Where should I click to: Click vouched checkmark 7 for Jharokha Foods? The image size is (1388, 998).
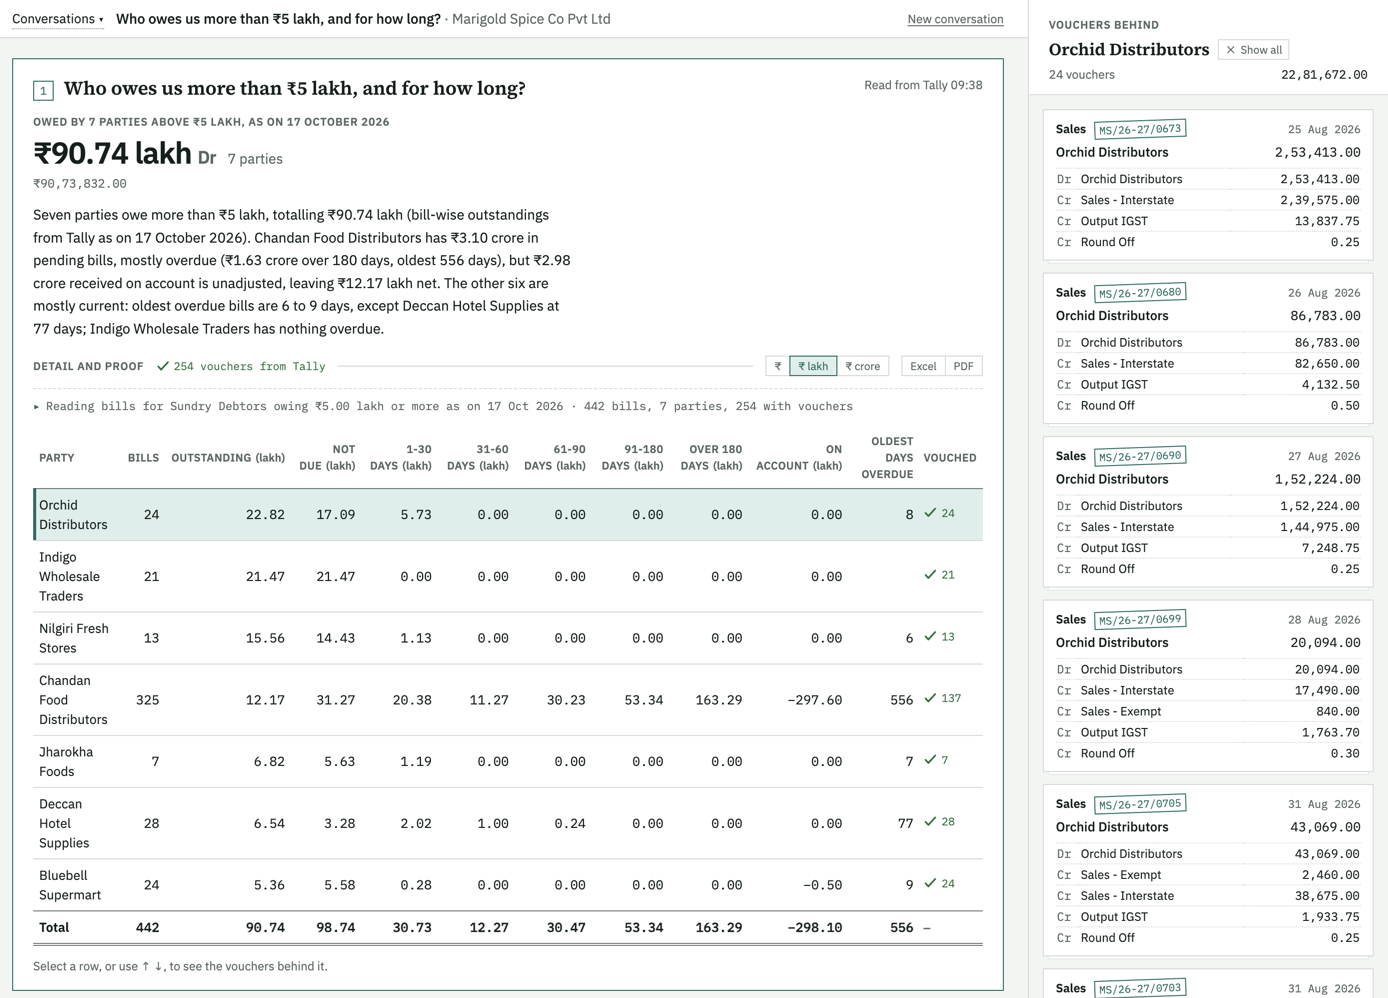[x=936, y=760]
